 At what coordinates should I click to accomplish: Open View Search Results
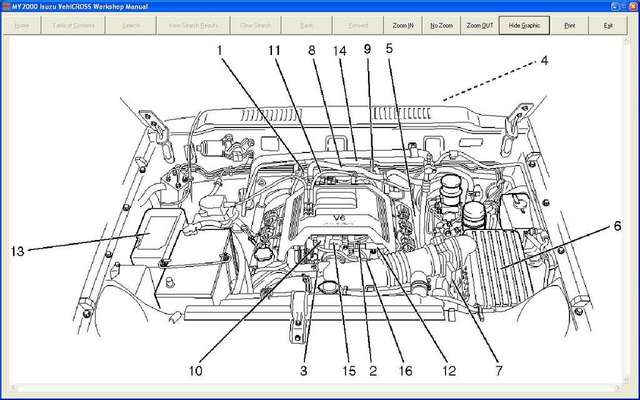[193, 25]
